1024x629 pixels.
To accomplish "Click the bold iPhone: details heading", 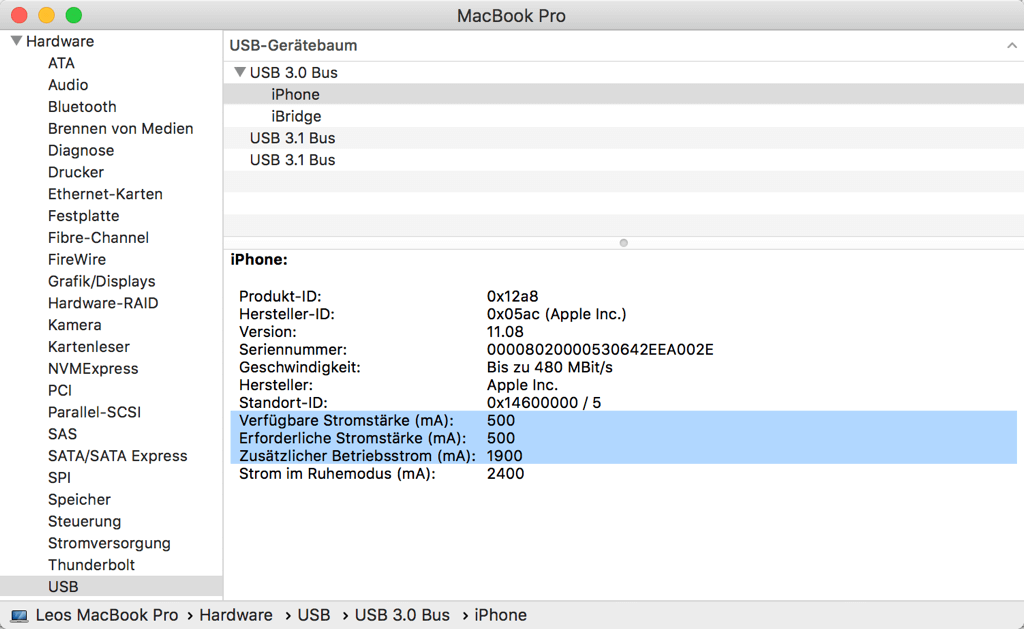I will point(259,259).
